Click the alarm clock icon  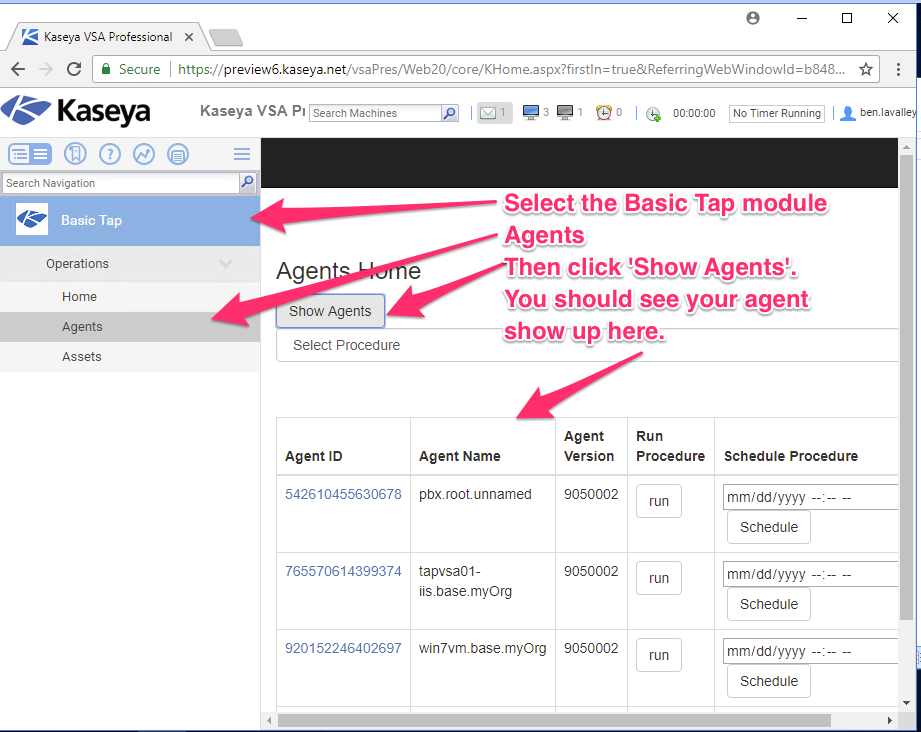(x=604, y=112)
